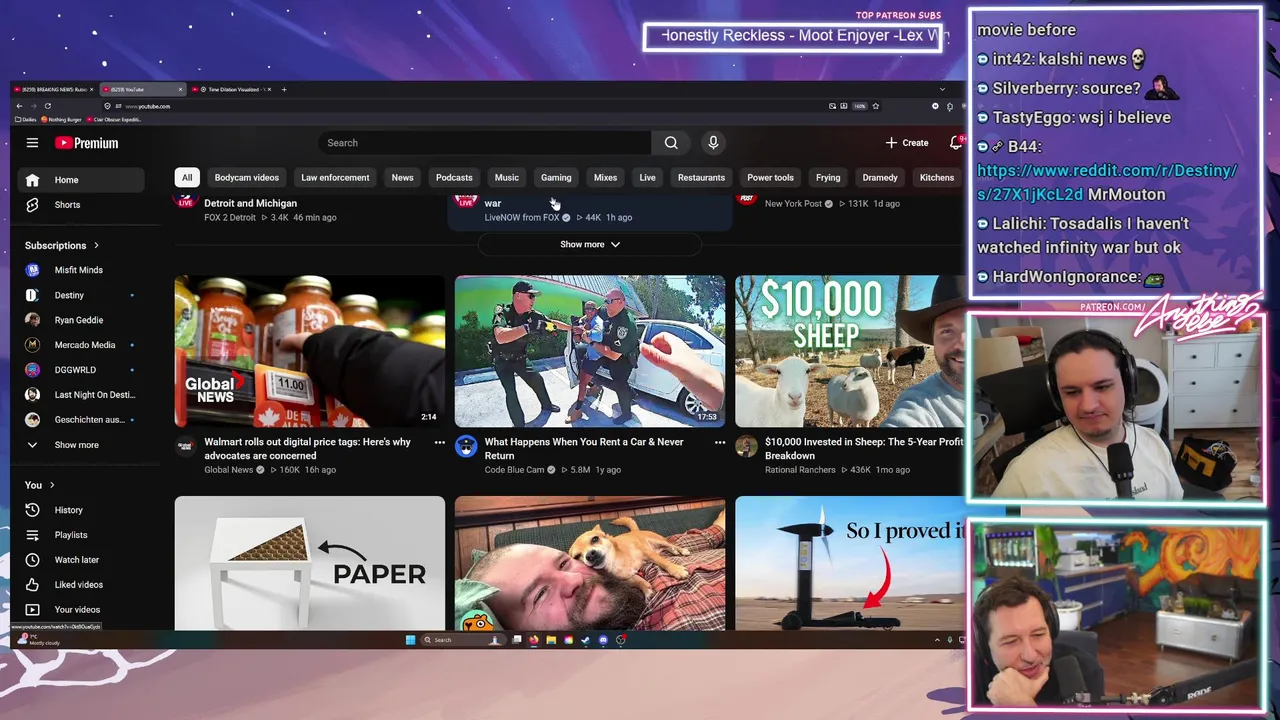Click Global News channel avatar
Screen dimensions: 1280x720
click(185, 446)
